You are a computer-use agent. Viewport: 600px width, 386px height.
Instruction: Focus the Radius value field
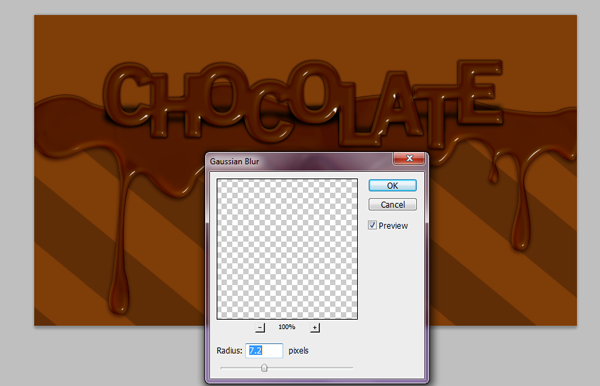(264, 350)
